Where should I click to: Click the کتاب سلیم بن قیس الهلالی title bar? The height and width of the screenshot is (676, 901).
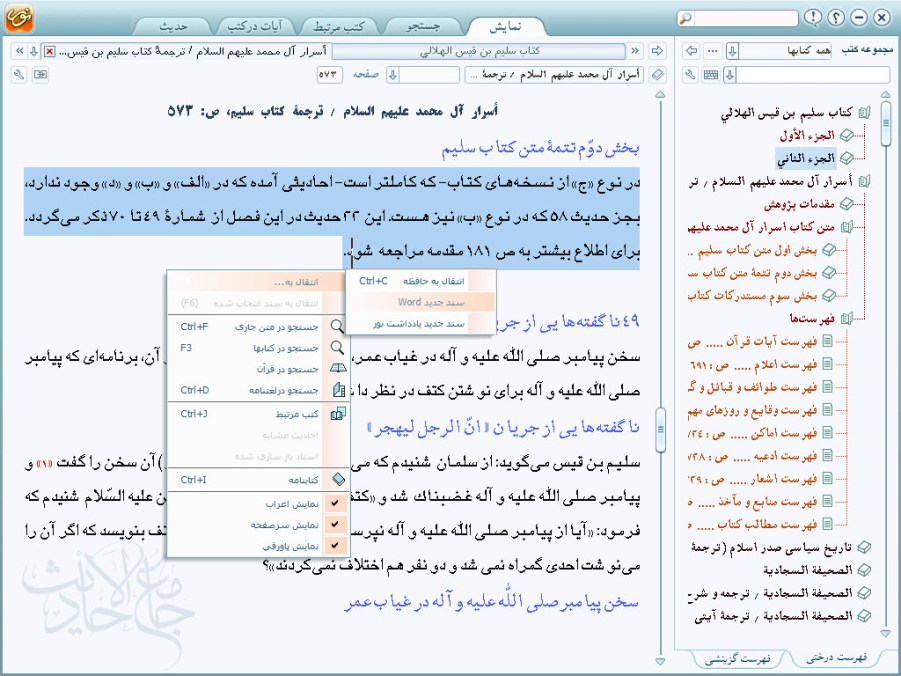[x=479, y=51]
